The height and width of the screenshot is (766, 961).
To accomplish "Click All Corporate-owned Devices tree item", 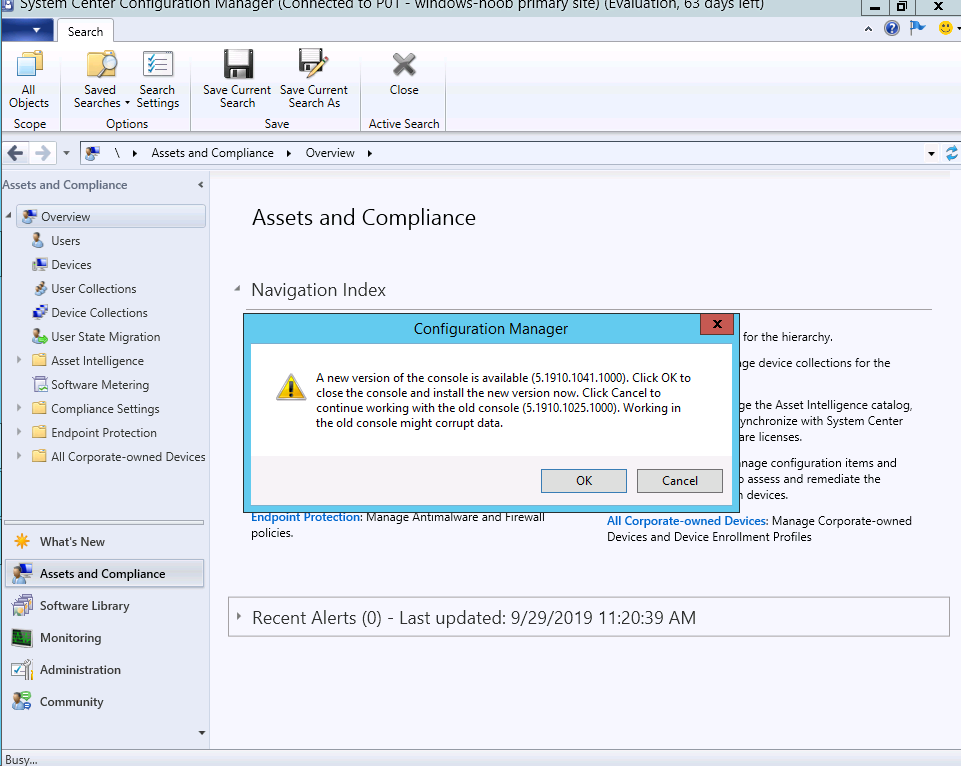I will coord(127,457).
